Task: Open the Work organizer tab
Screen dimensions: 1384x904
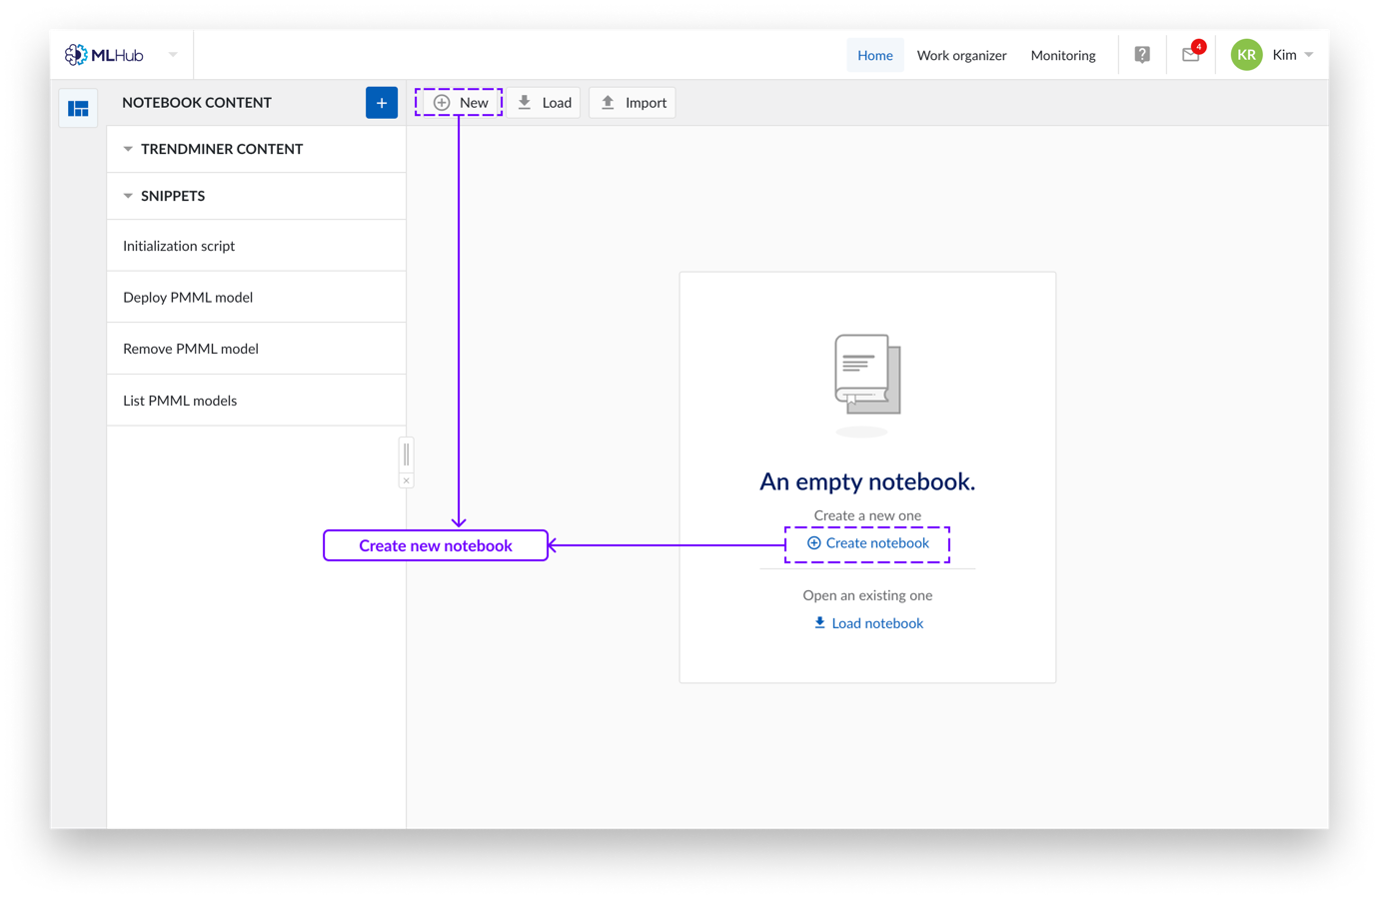Action: [x=961, y=55]
